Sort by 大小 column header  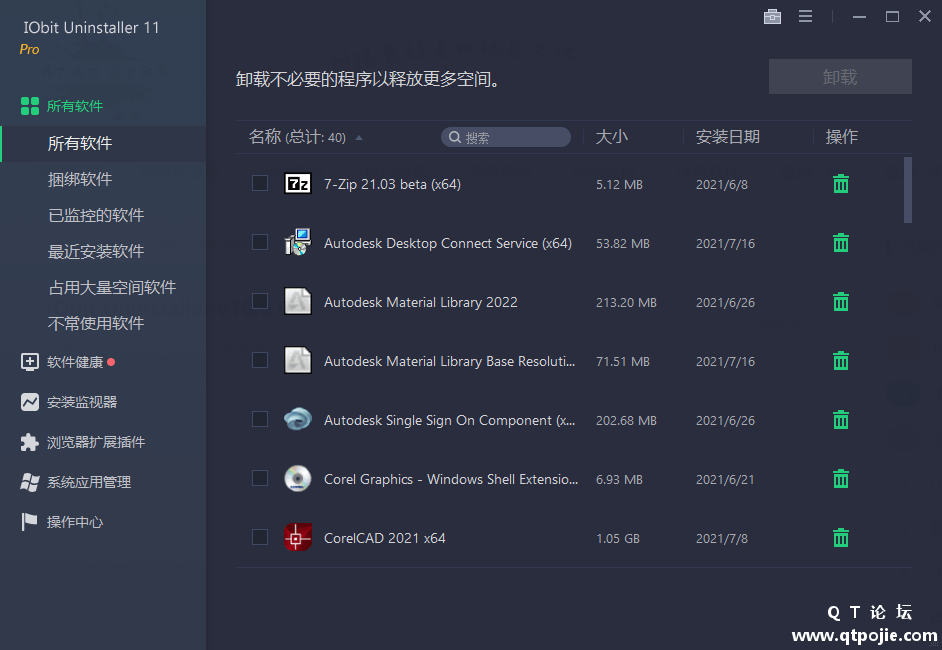[612, 136]
